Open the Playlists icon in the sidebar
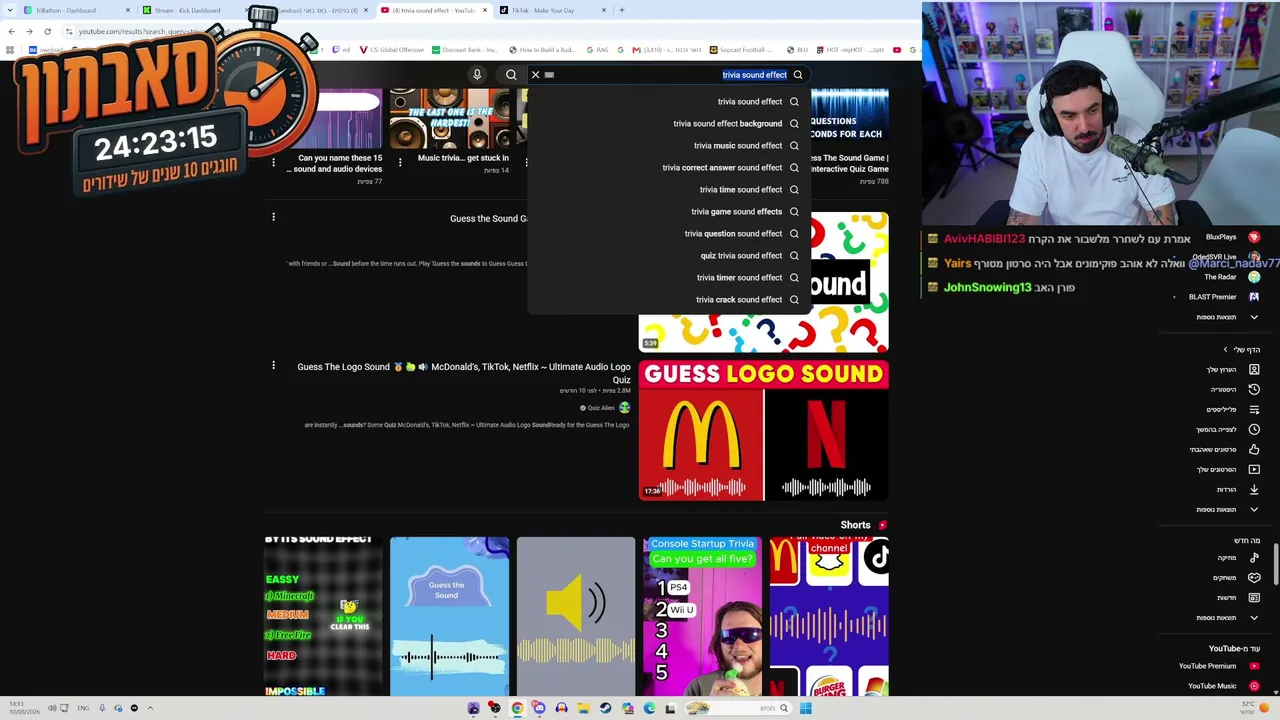Image resolution: width=1280 pixels, height=720 pixels. [x=1254, y=410]
